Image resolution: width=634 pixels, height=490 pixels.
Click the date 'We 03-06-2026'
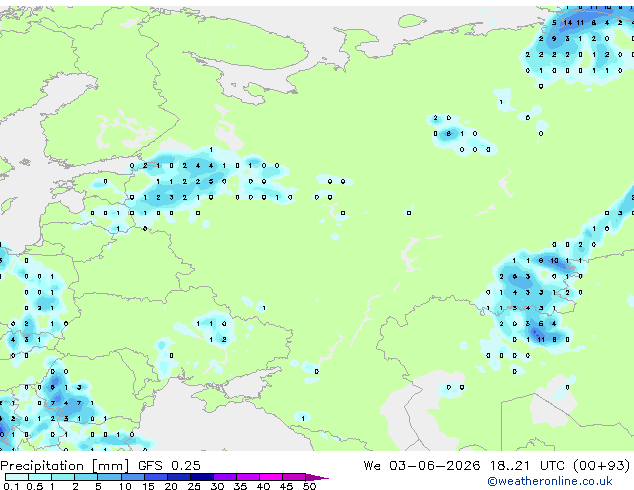(x=422, y=466)
